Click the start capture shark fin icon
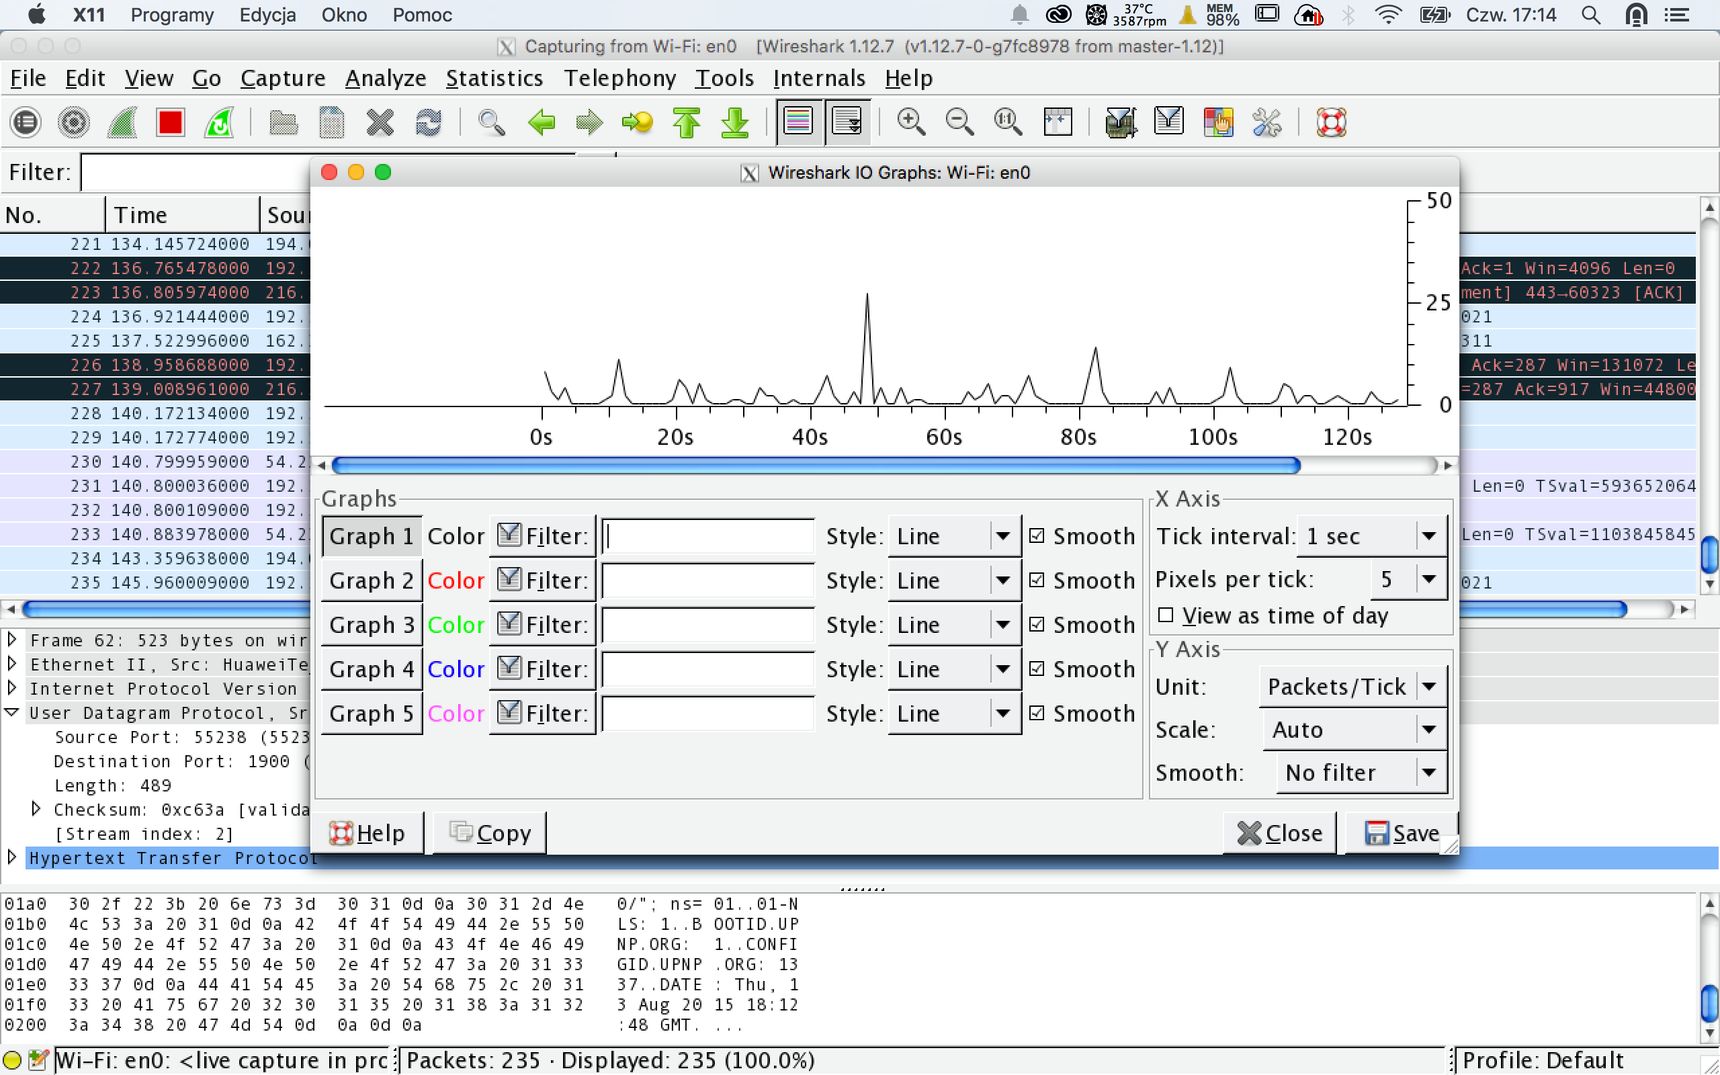 click(122, 122)
